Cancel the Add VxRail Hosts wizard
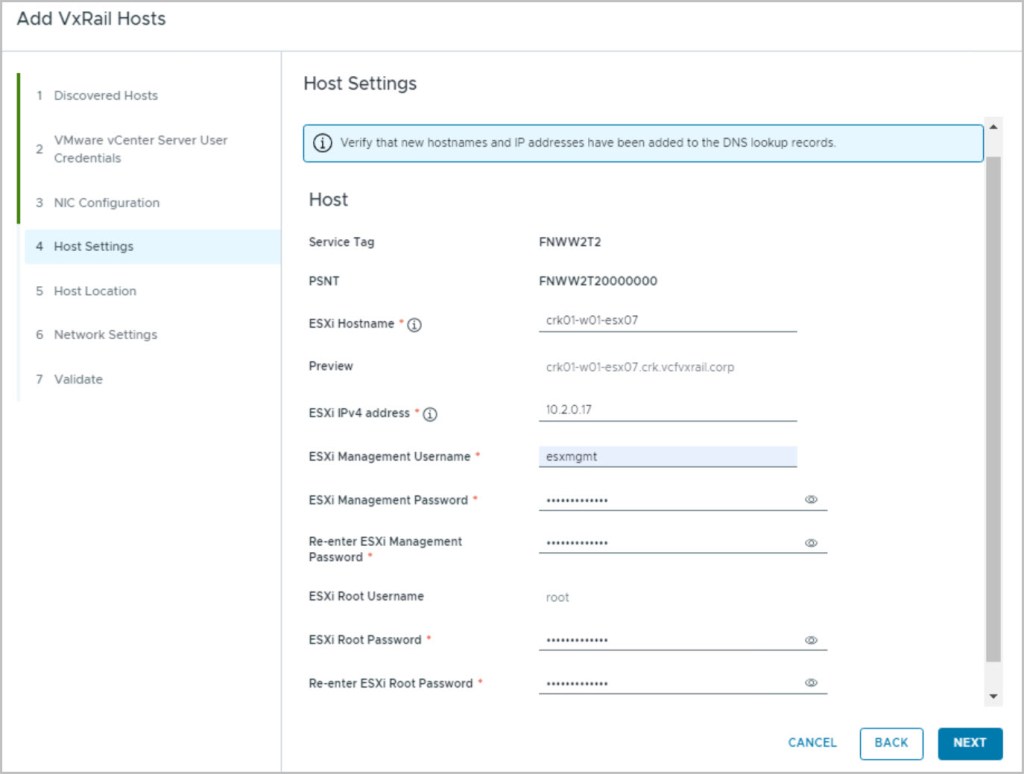The image size is (1024, 774). [x=812, y=743]
